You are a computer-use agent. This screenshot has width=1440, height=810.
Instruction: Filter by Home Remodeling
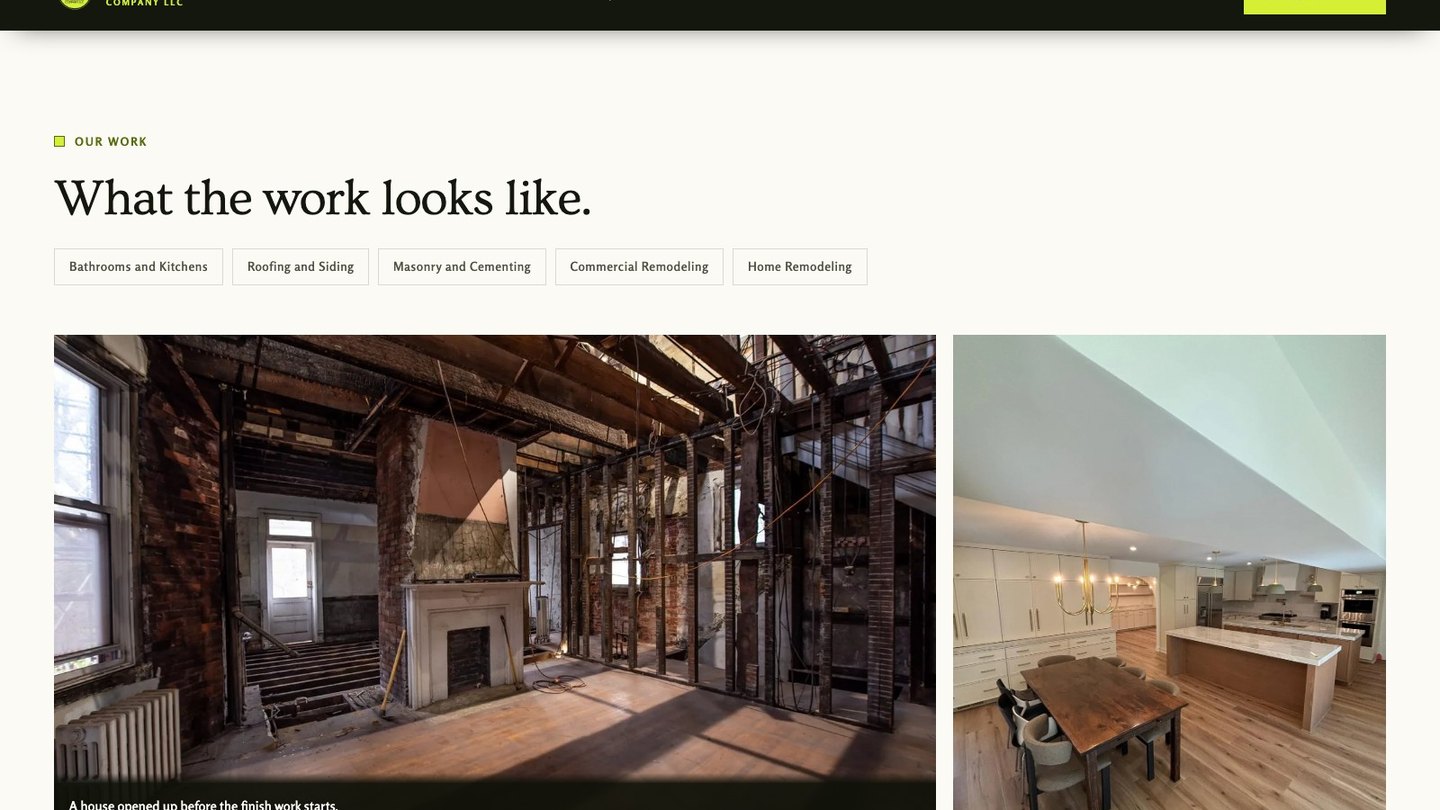[x=800, y=267]
